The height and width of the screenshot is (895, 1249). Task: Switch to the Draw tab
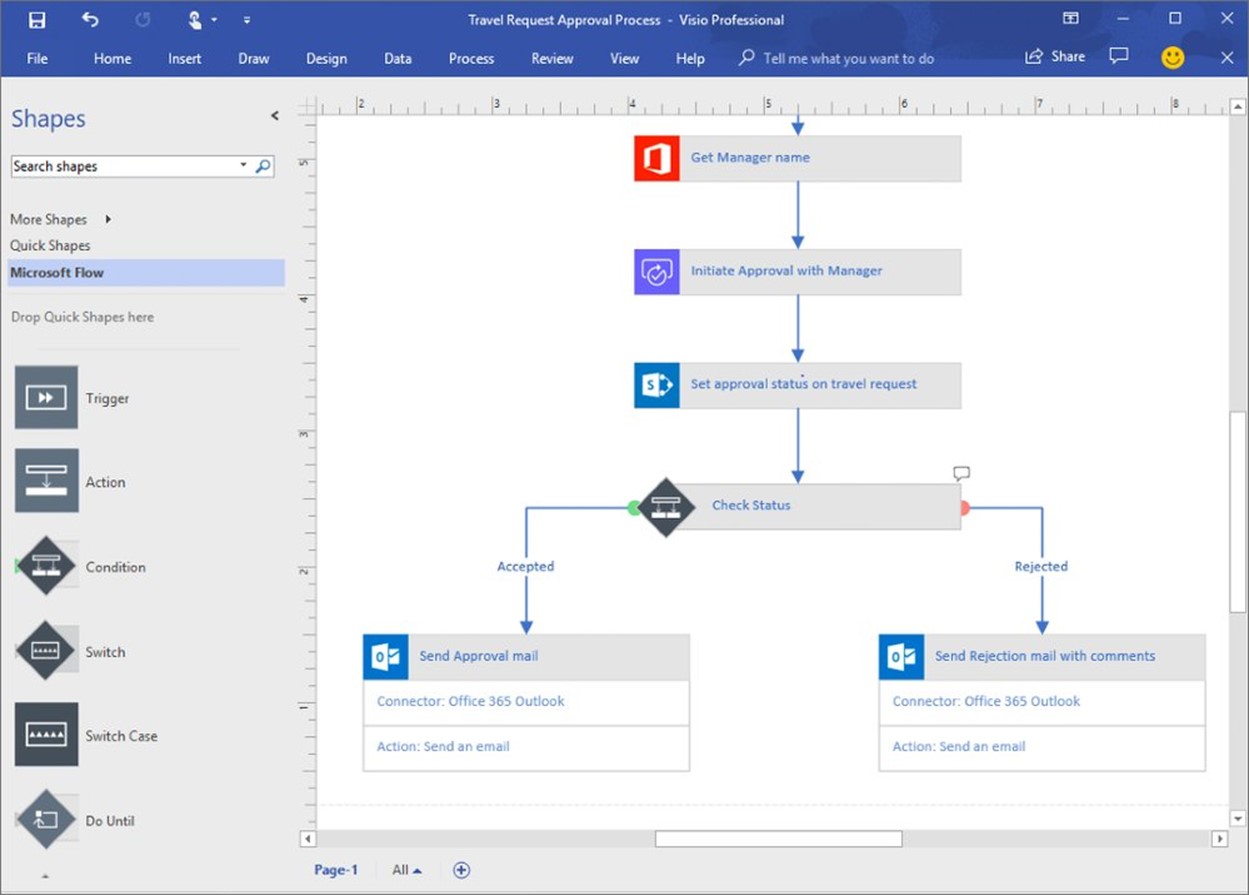click(x=253, y=58)
